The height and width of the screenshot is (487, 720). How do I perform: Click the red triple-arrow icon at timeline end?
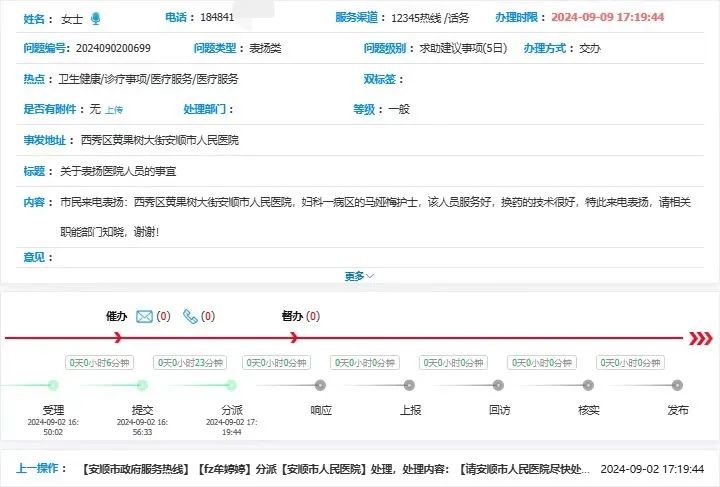[701, 339]
